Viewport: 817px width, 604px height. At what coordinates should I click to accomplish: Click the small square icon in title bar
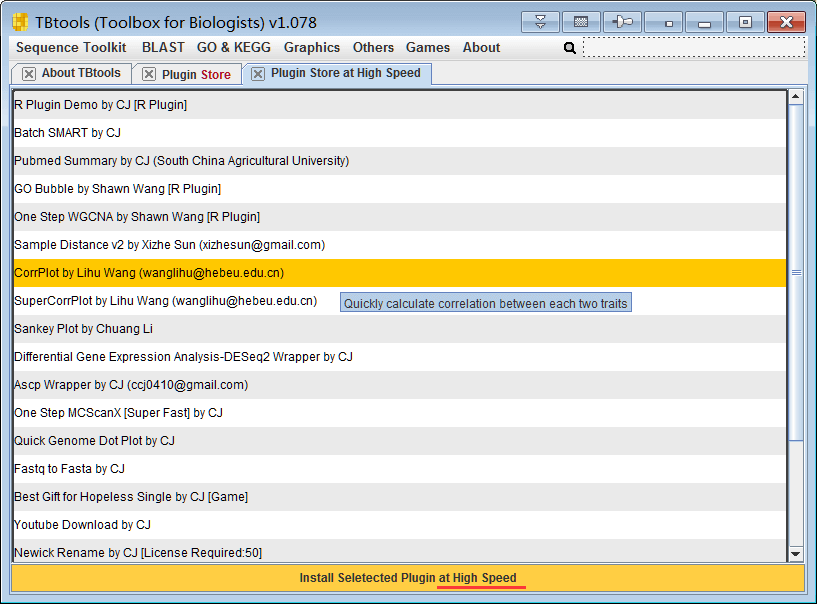[x=663, y=22]
